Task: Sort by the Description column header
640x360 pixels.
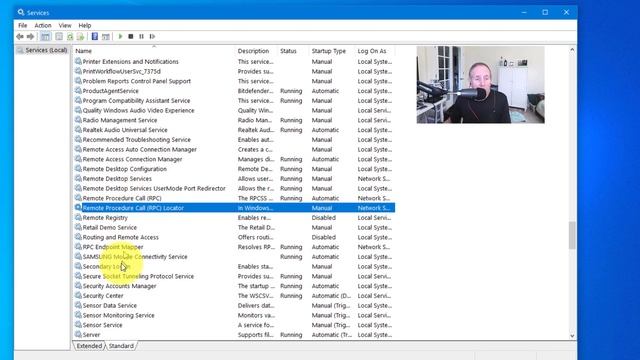Action: click(x=257, y=51)
